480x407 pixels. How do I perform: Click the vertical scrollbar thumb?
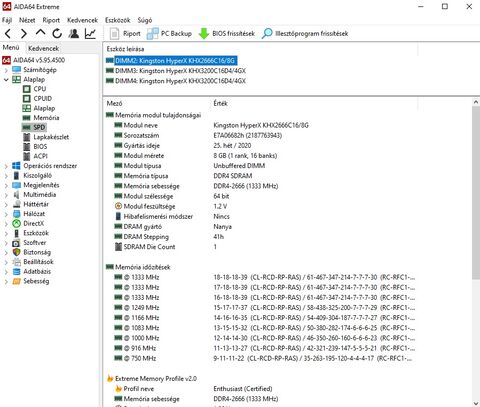tap(476, 193)
